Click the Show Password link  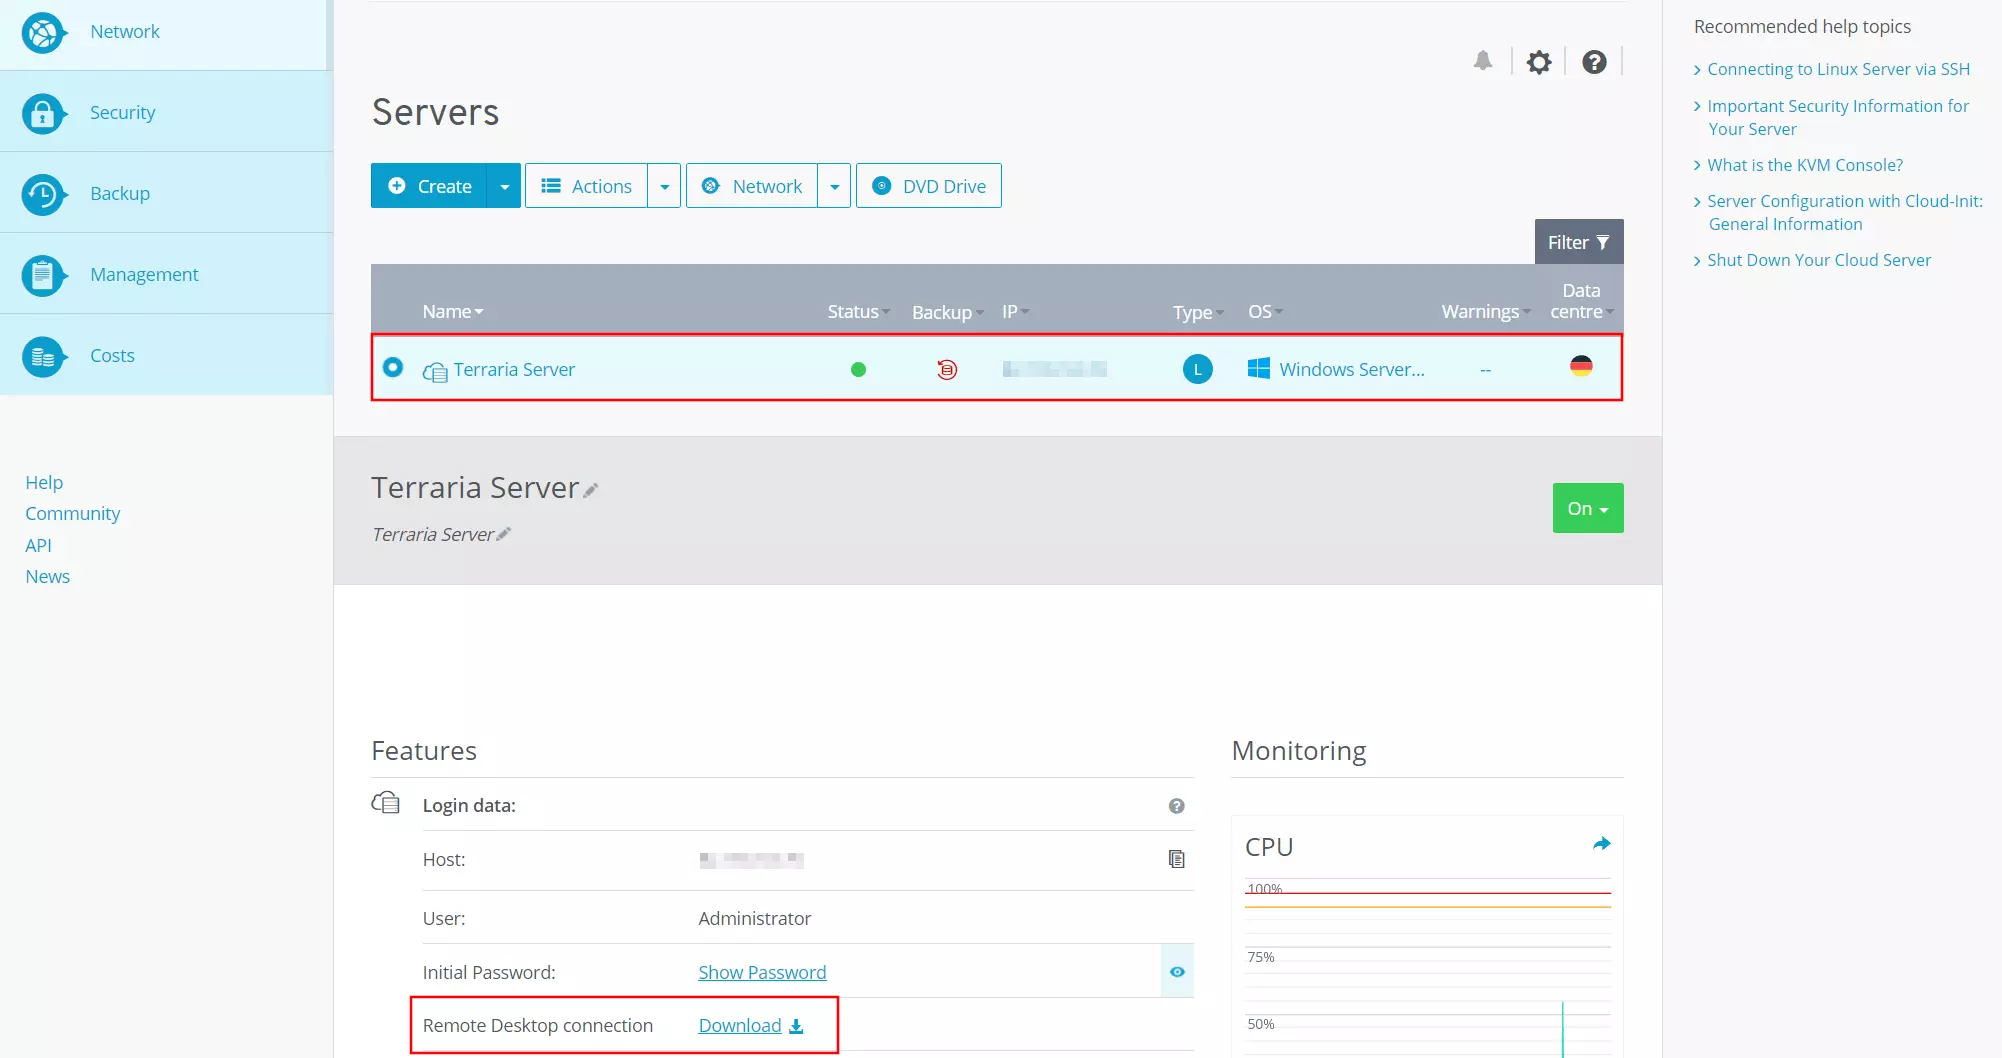762,972
